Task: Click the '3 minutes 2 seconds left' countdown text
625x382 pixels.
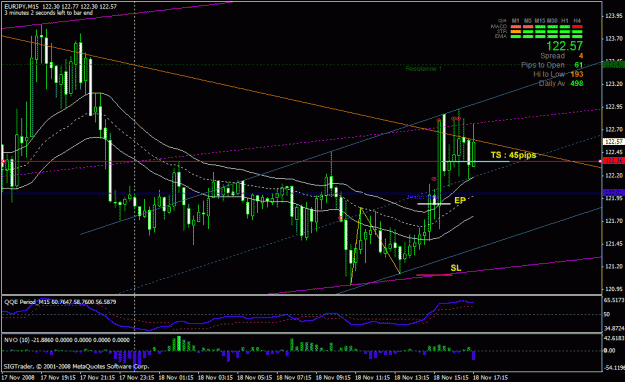Action: coord(49,13)
